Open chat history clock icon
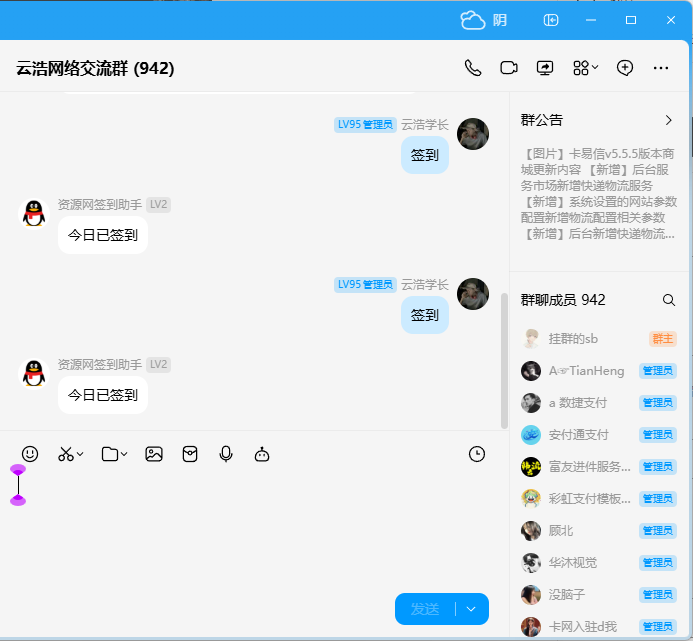The height and width of the screenshot is (641, 693). pyautogui.click(x=477, y=454)
